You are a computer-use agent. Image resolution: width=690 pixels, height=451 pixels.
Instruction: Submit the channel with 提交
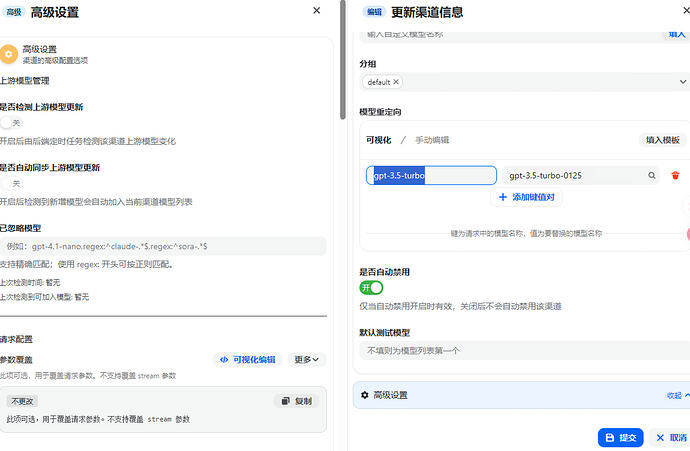click(x=620, y=437)
